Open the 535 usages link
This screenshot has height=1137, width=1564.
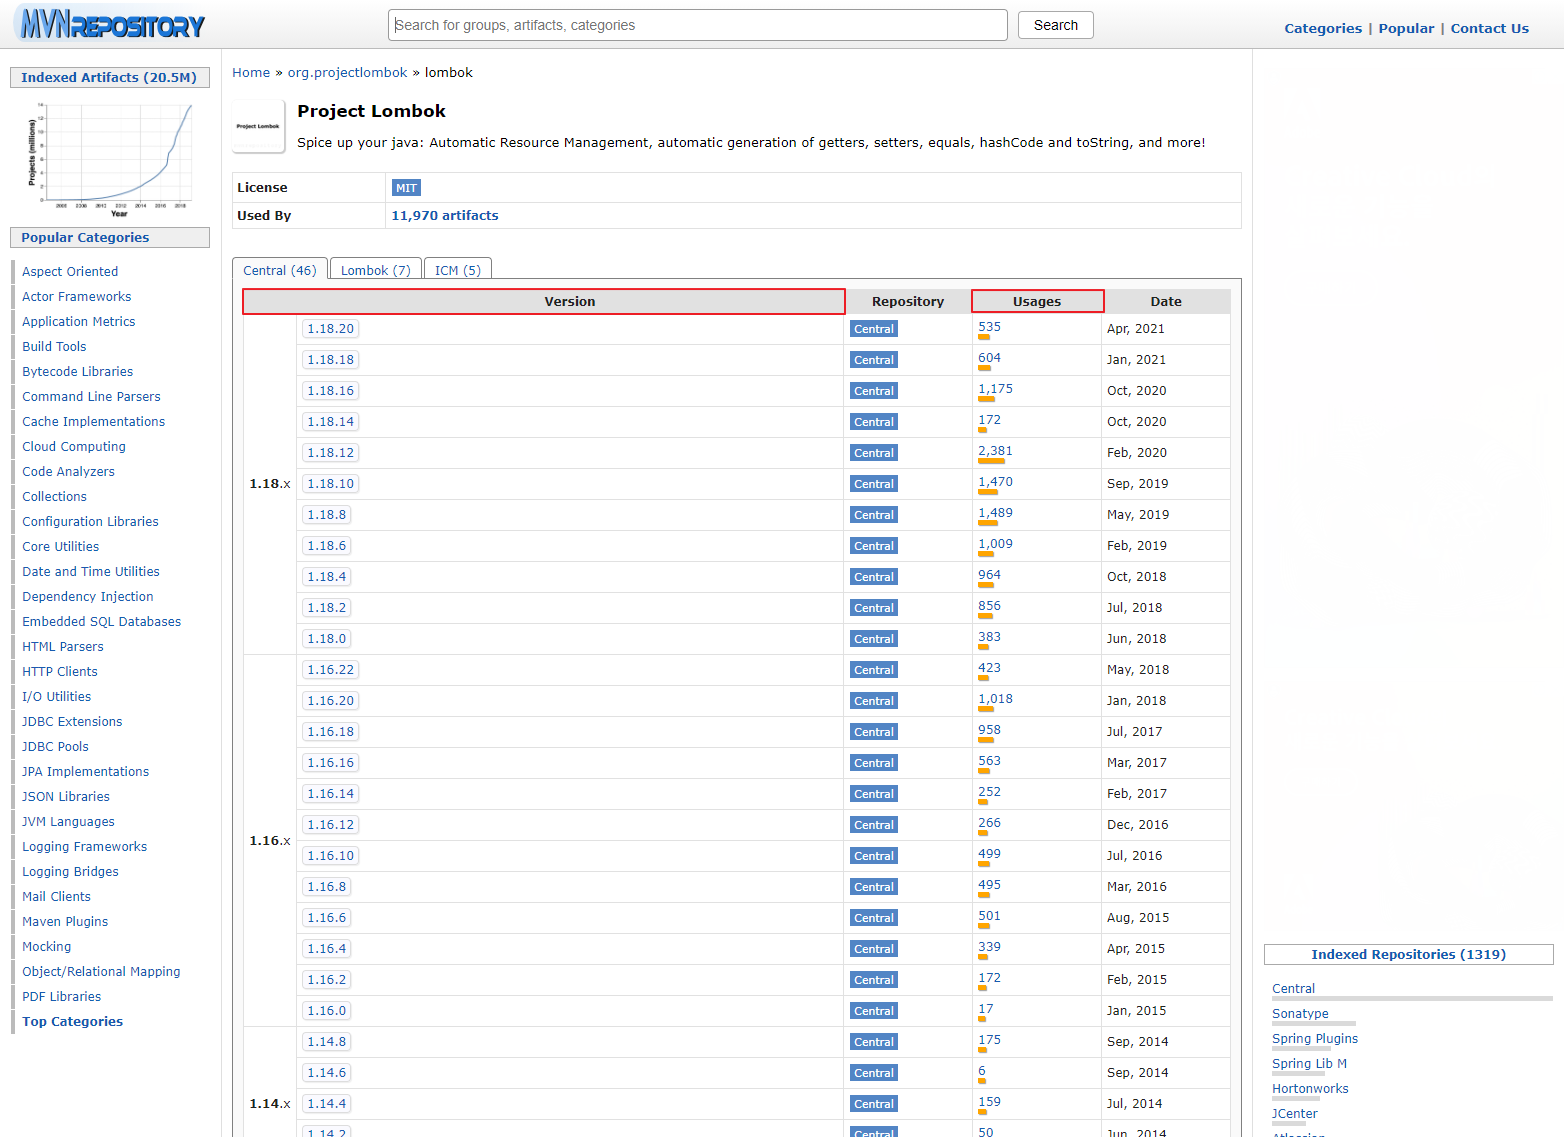[x=989, y=327]
